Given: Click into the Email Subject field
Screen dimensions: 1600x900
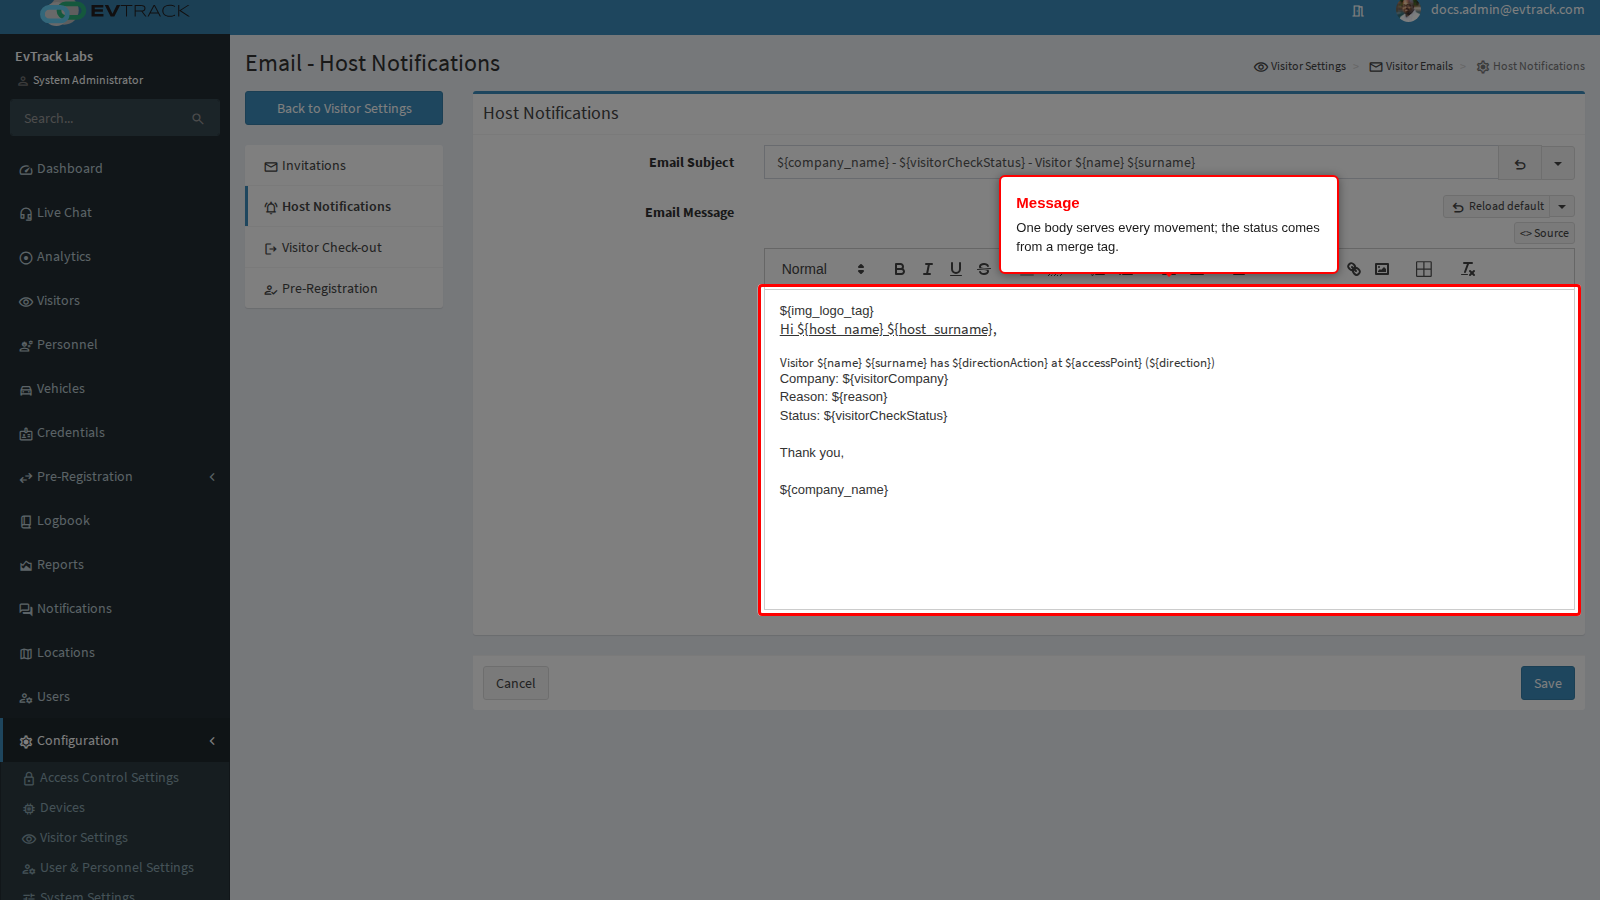Looking at the screenshot, I should [1131, 163].
